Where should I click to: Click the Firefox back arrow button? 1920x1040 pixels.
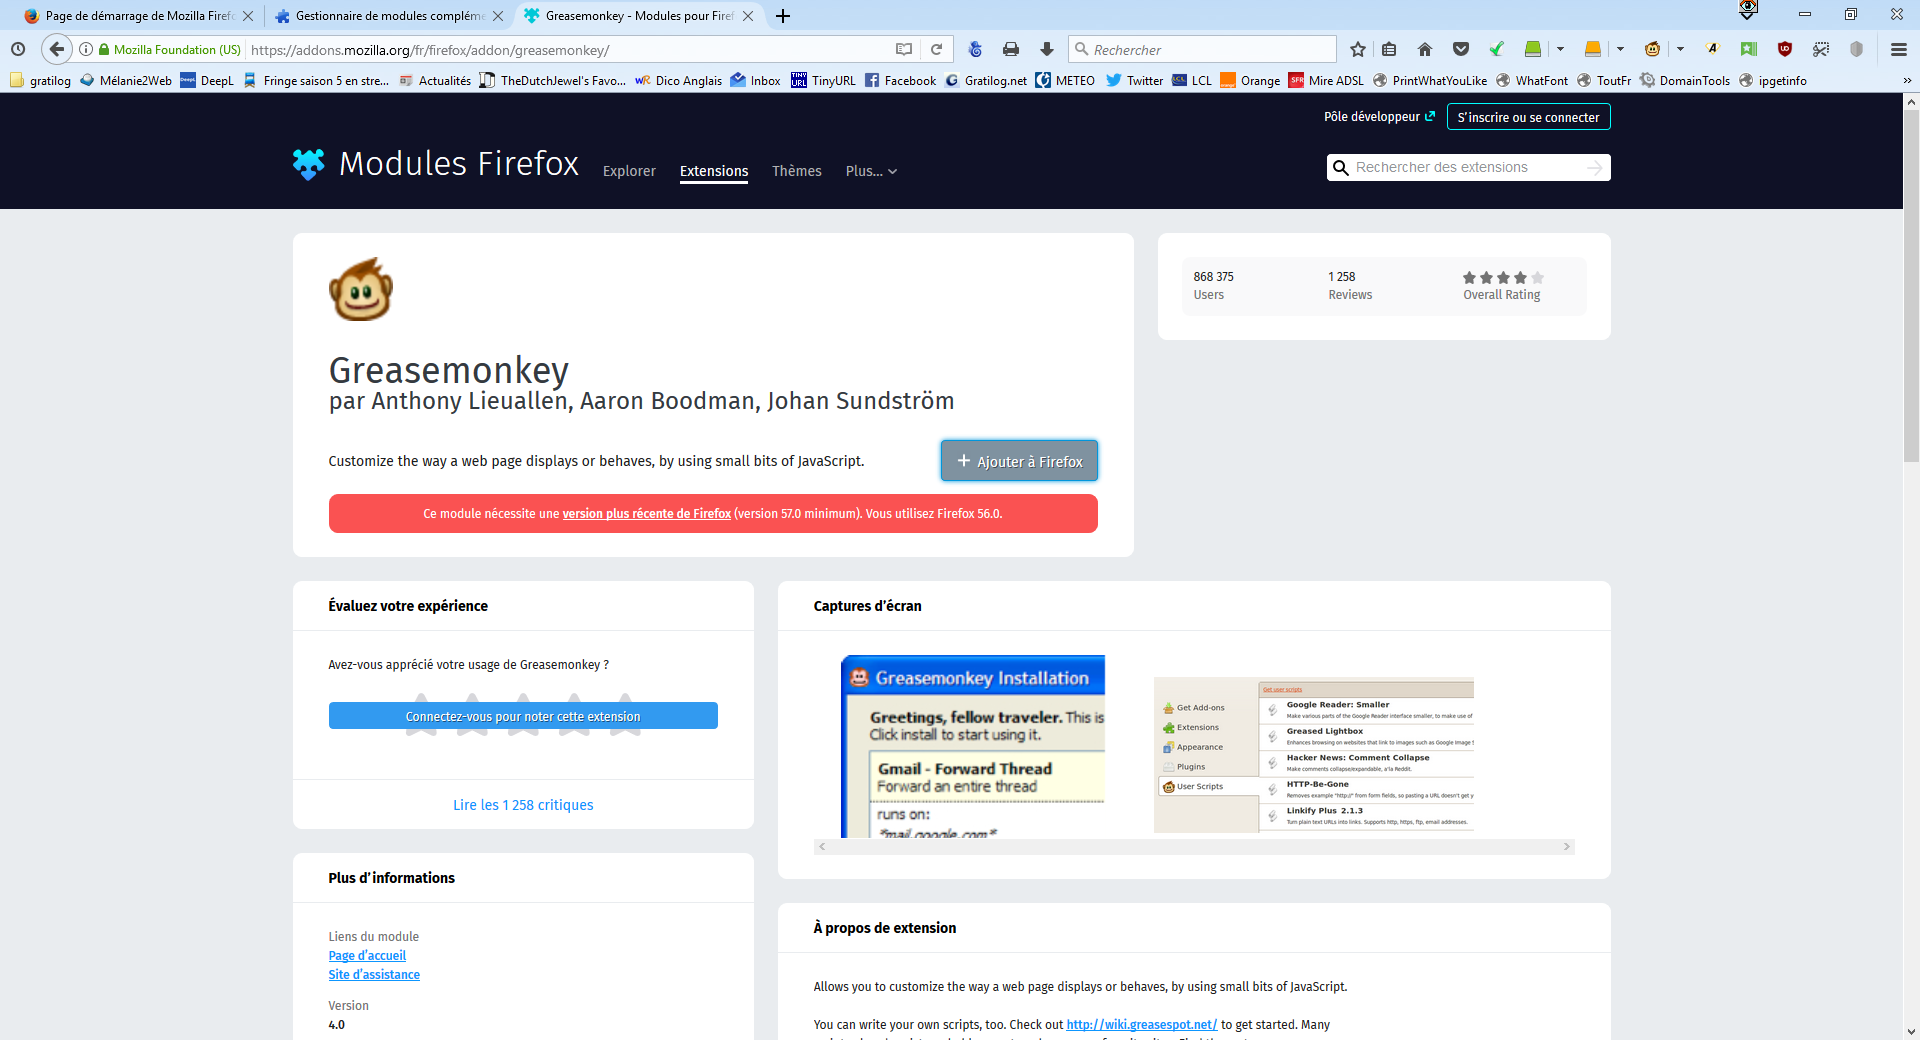click(x=57, y=49)
